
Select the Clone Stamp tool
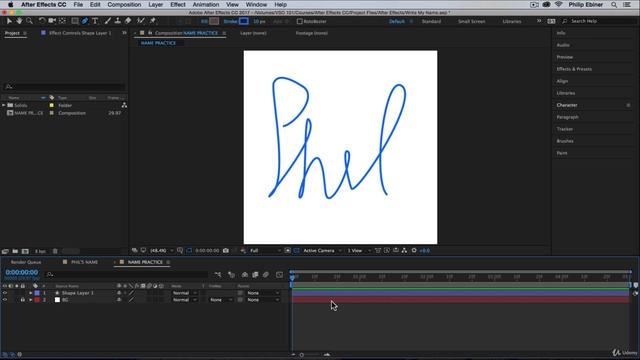118,21
